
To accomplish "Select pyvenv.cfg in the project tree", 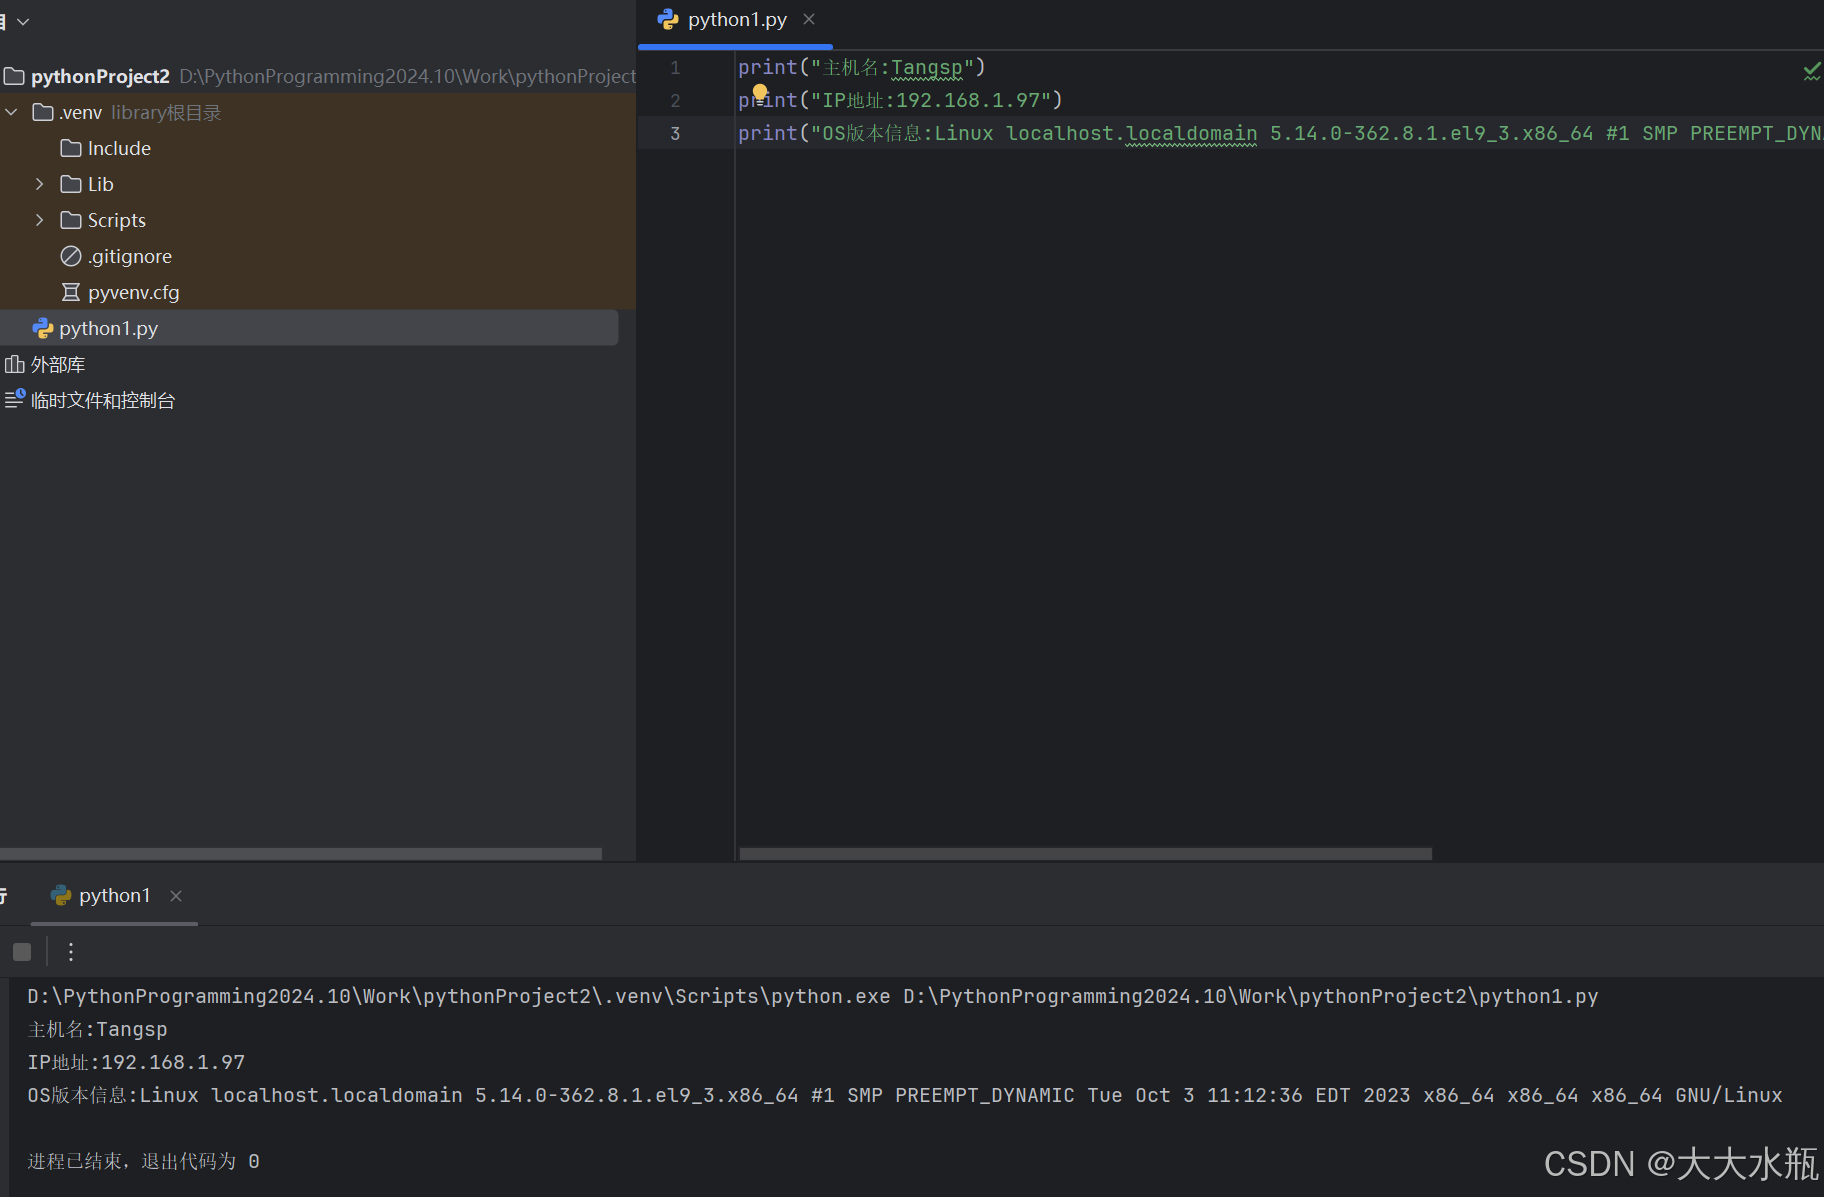I will coord(133,291).
